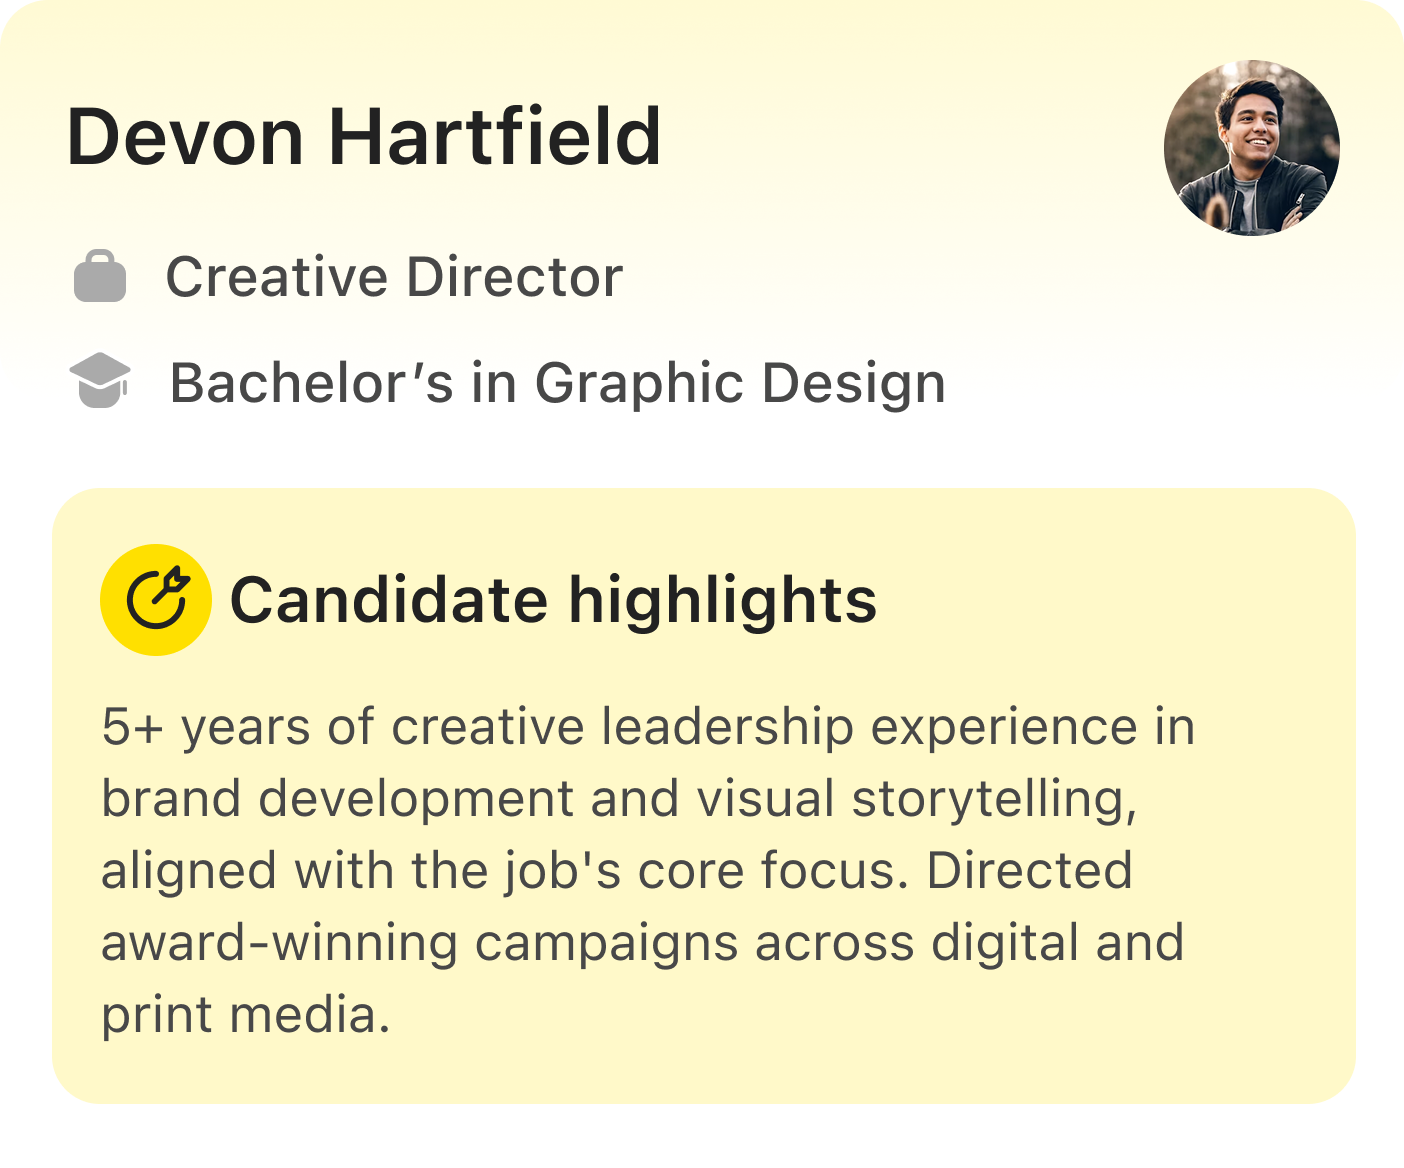Open Devon Hartfield's profile photo
Screen dimensions: 1404x1168
point(1251,148)
